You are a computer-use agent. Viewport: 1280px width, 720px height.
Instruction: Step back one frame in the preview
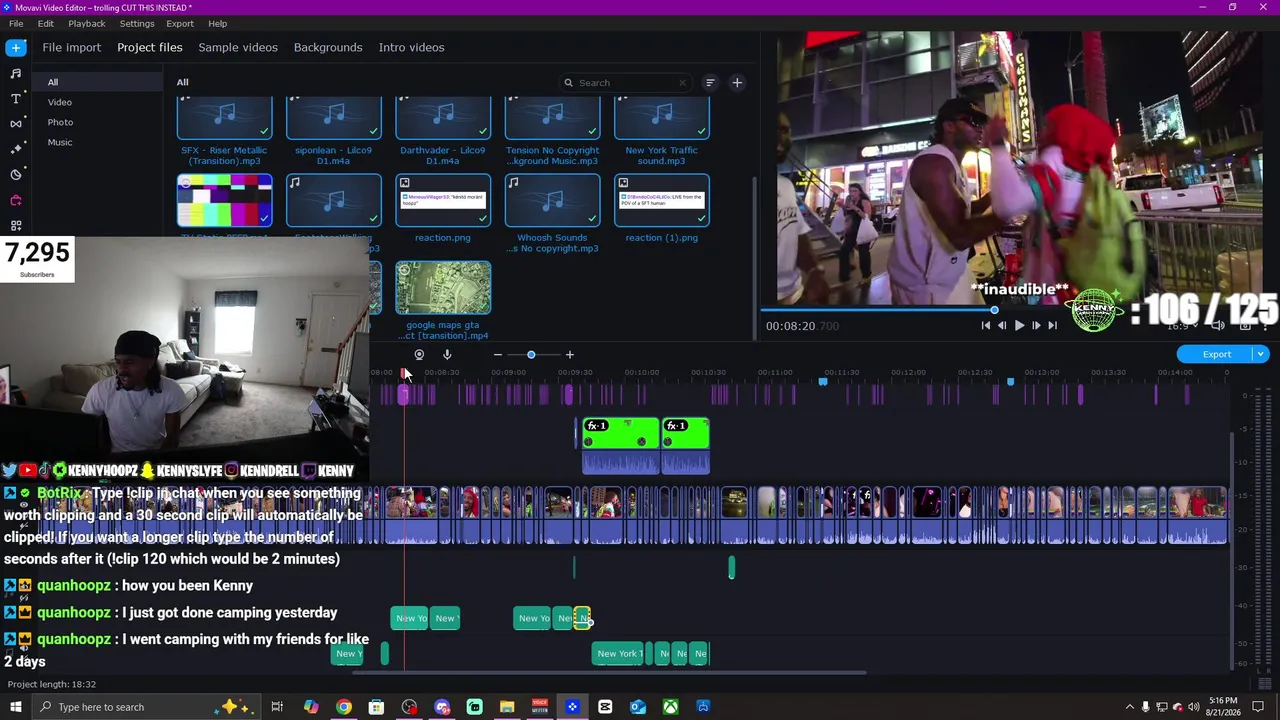click(1002, 325)
